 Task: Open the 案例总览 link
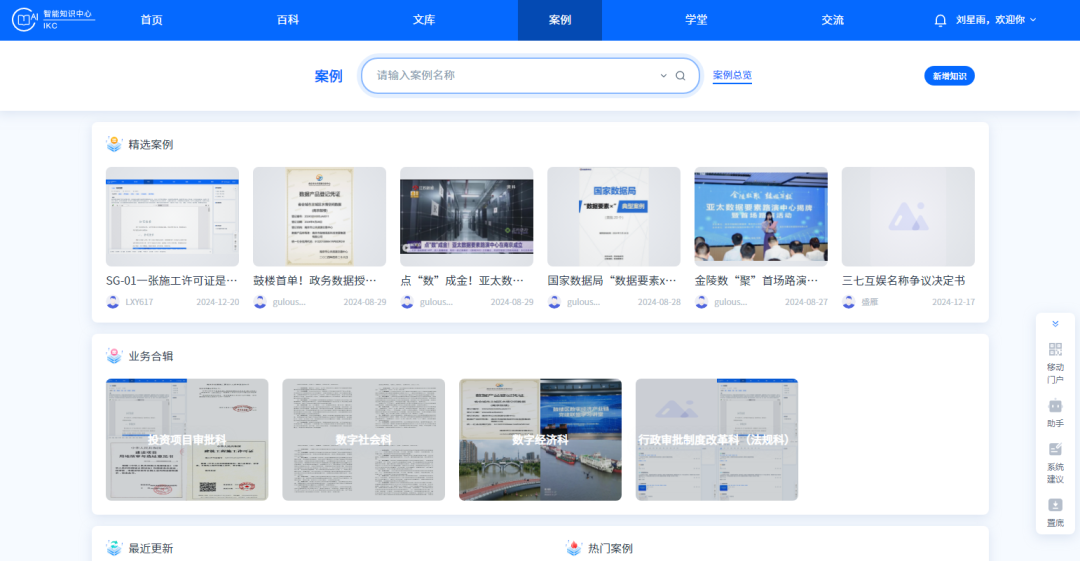pos(732,76)
